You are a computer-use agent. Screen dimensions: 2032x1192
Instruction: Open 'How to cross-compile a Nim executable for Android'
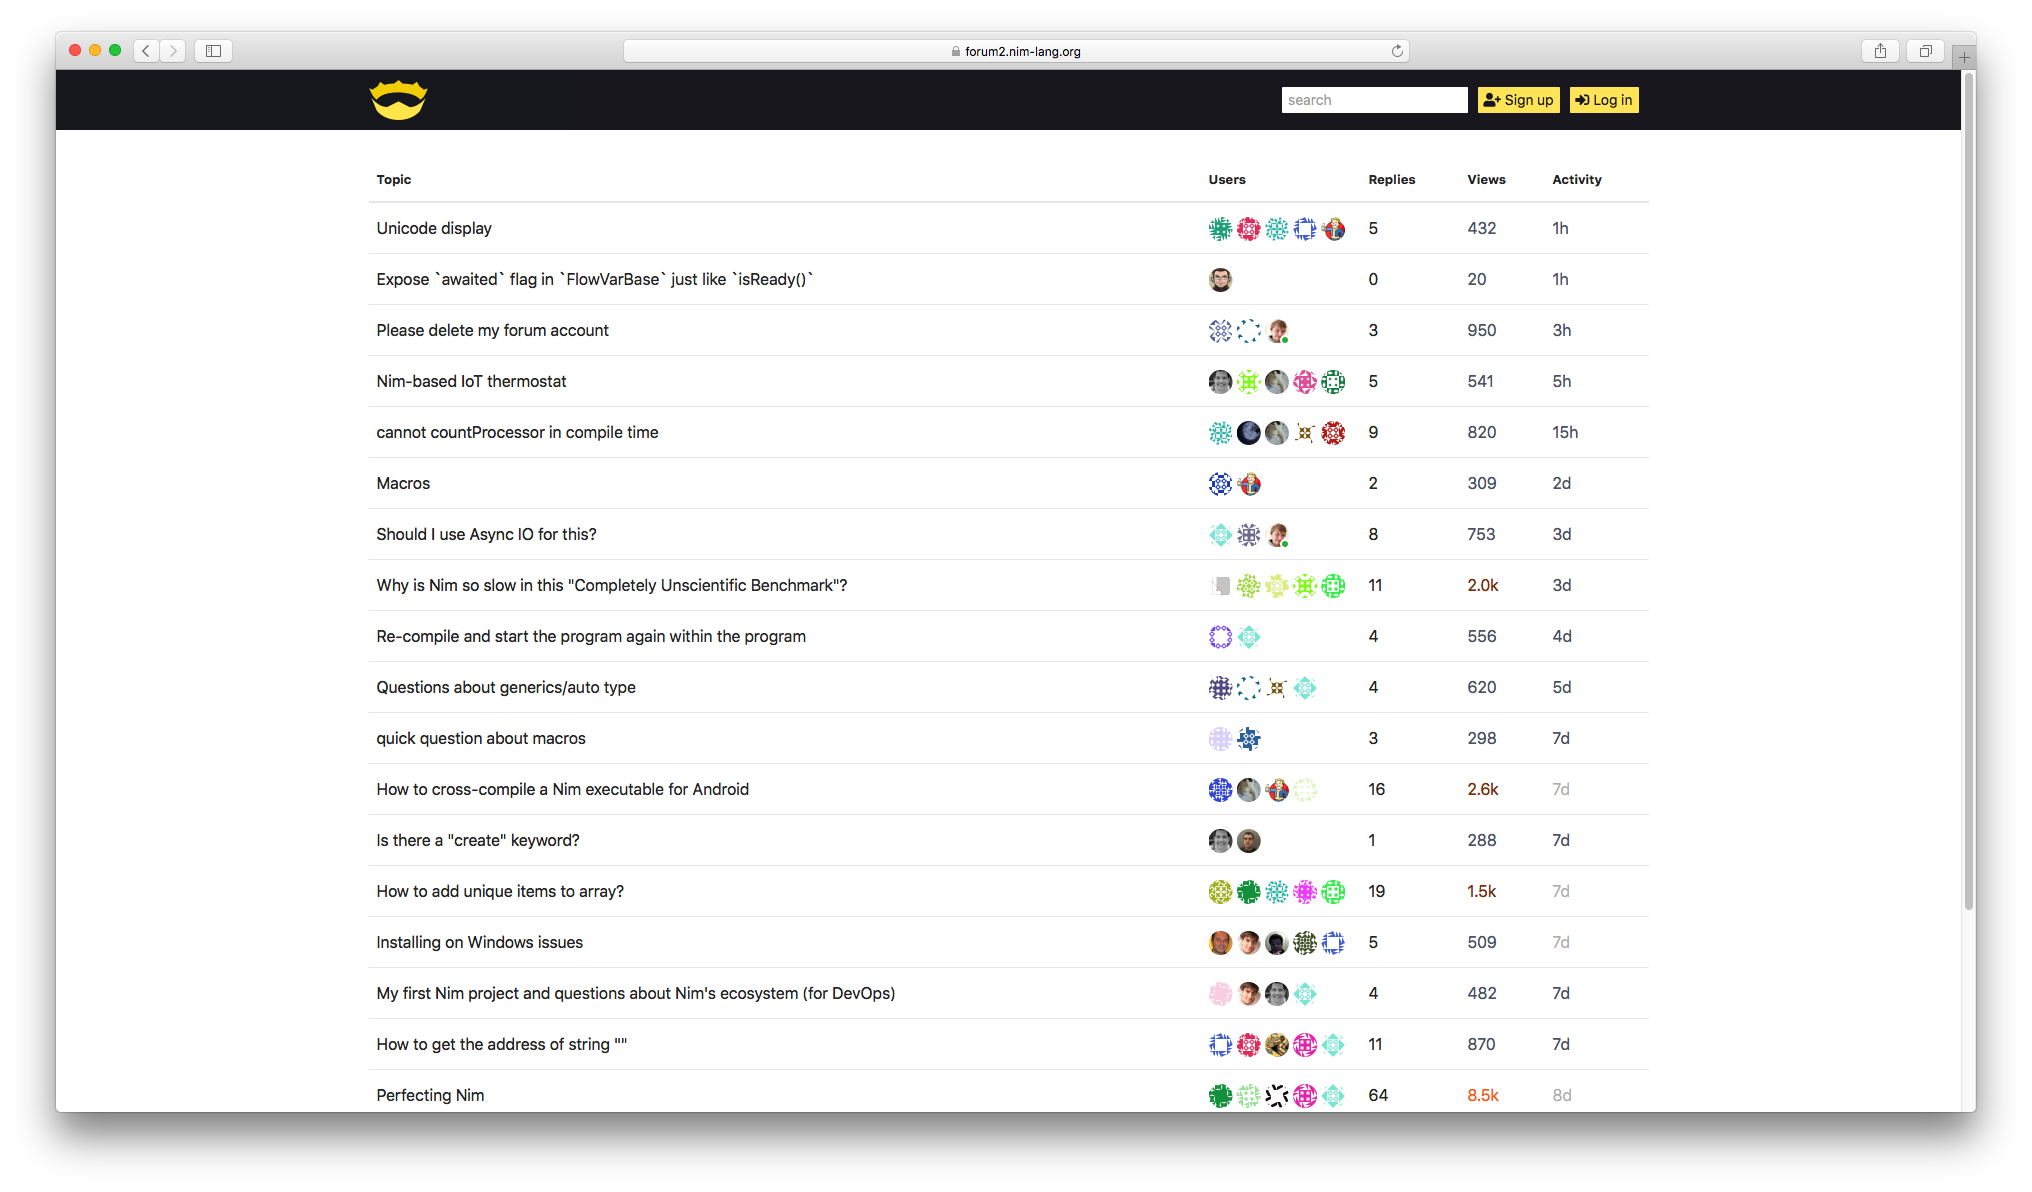click(x=562, y=788)
